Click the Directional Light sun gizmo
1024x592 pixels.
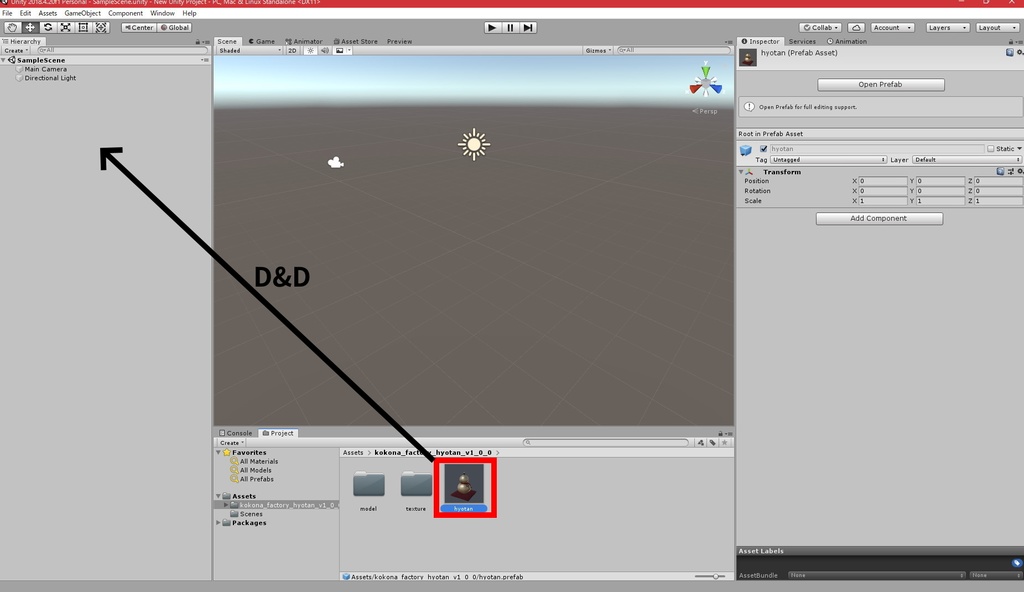point(474,144)
